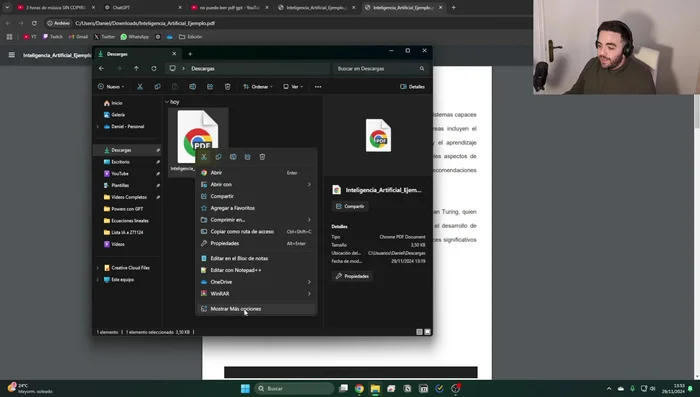
Task: Click the Delete trash icon in the context menu
Action: click(x=262, y=157)
